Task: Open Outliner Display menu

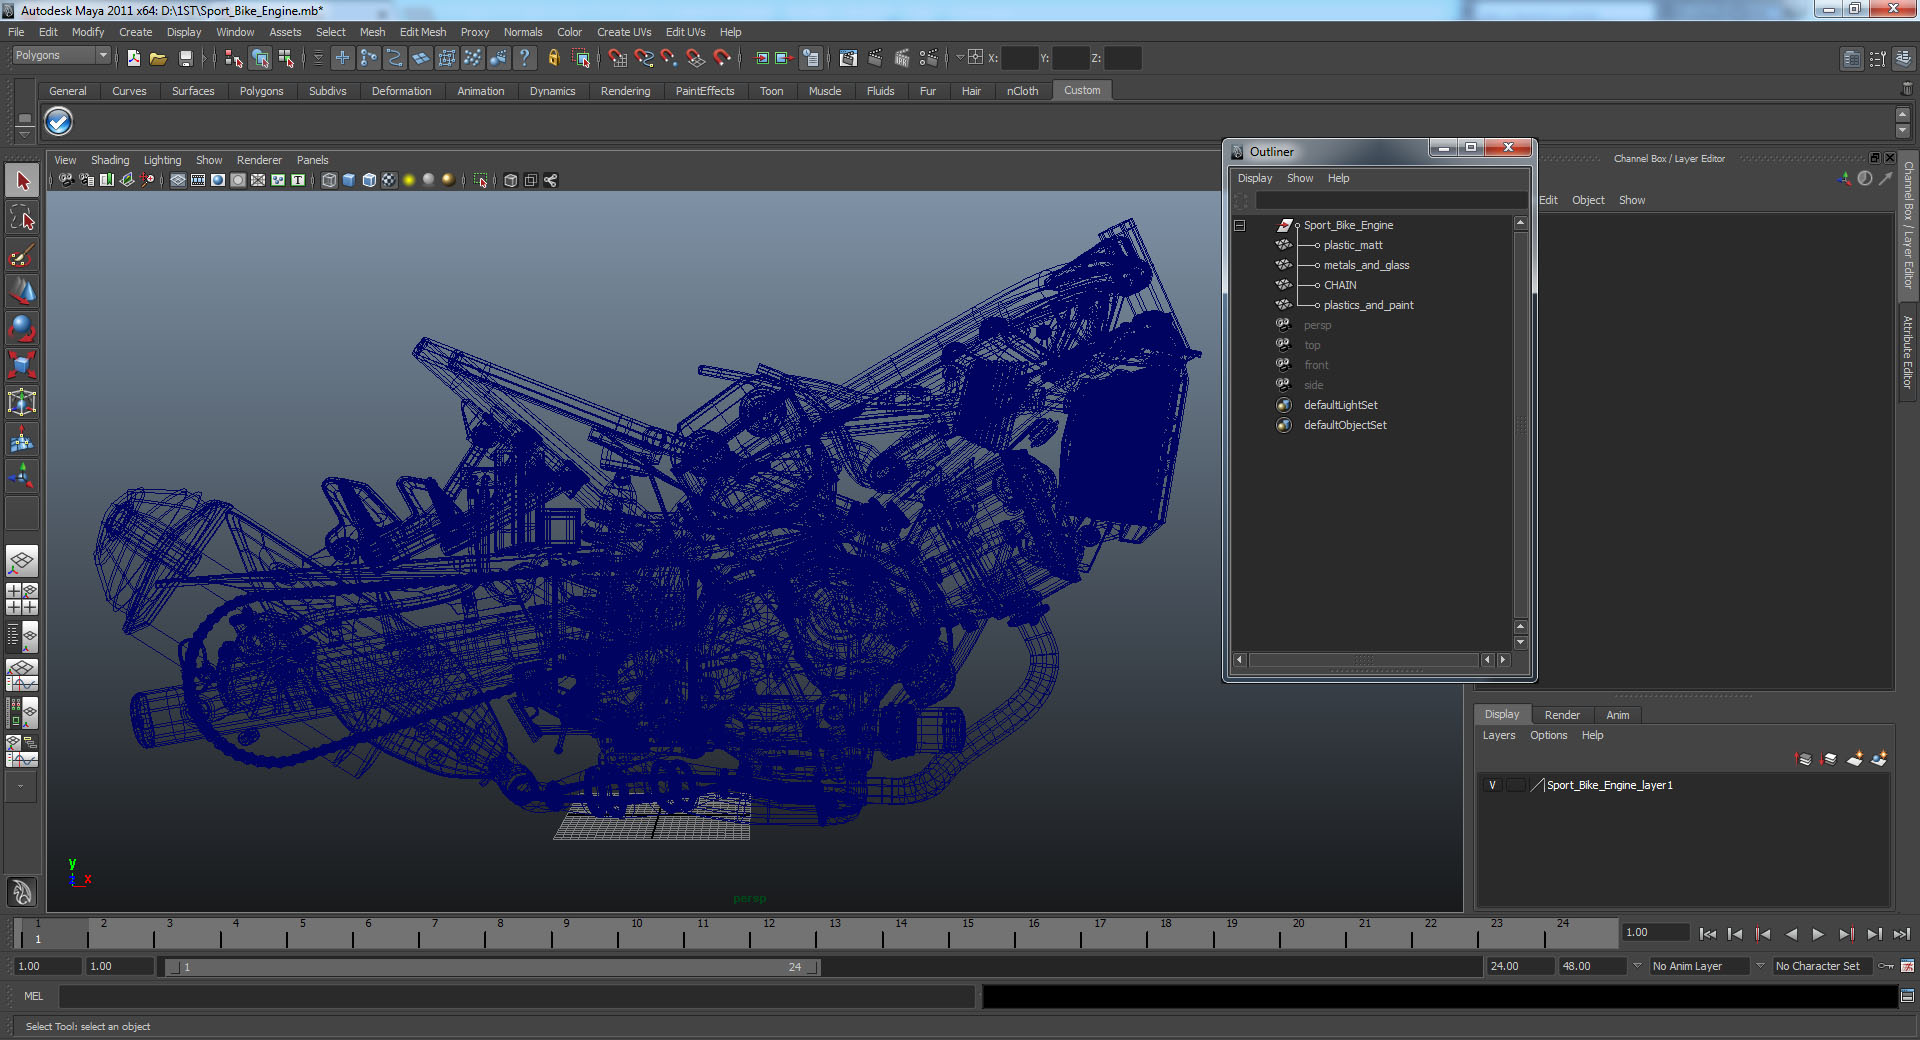Action: (x=1255, y=178)
